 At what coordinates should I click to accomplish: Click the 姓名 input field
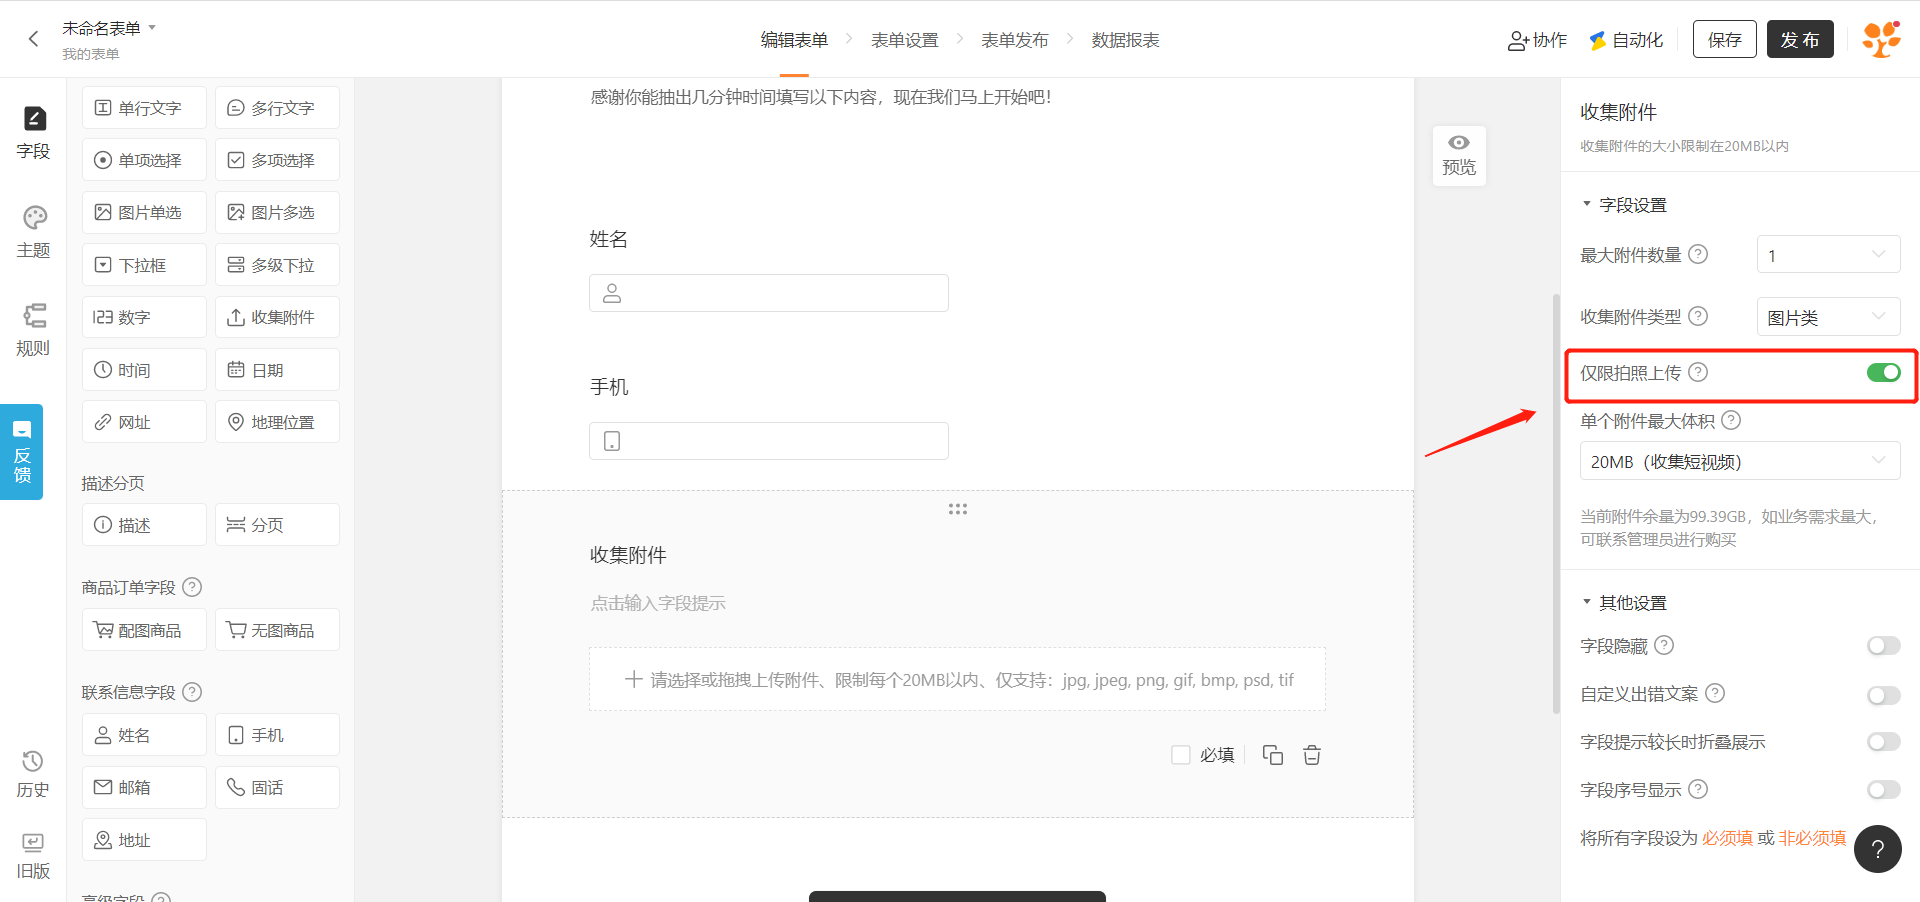point(768,293)
